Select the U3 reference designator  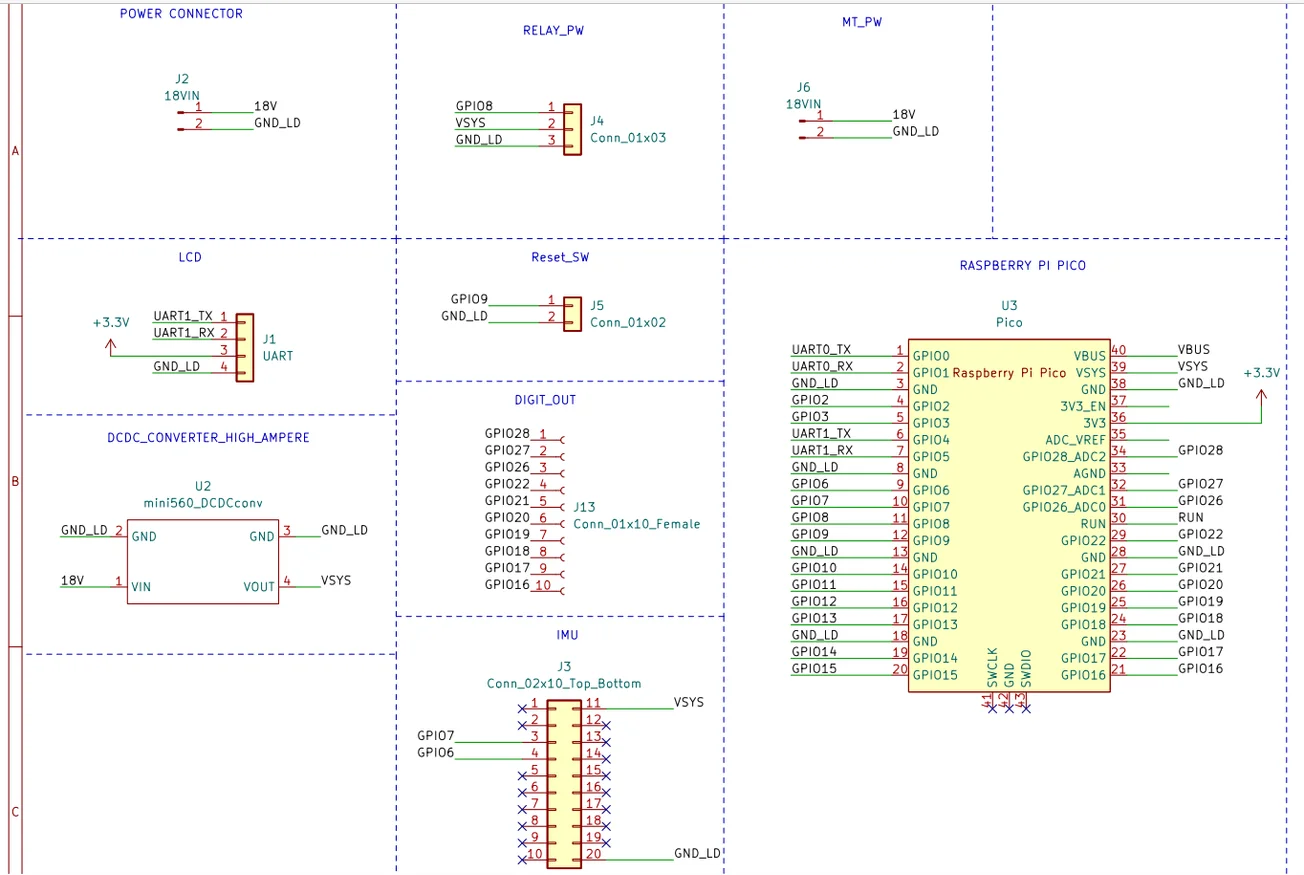[1009, 305]
